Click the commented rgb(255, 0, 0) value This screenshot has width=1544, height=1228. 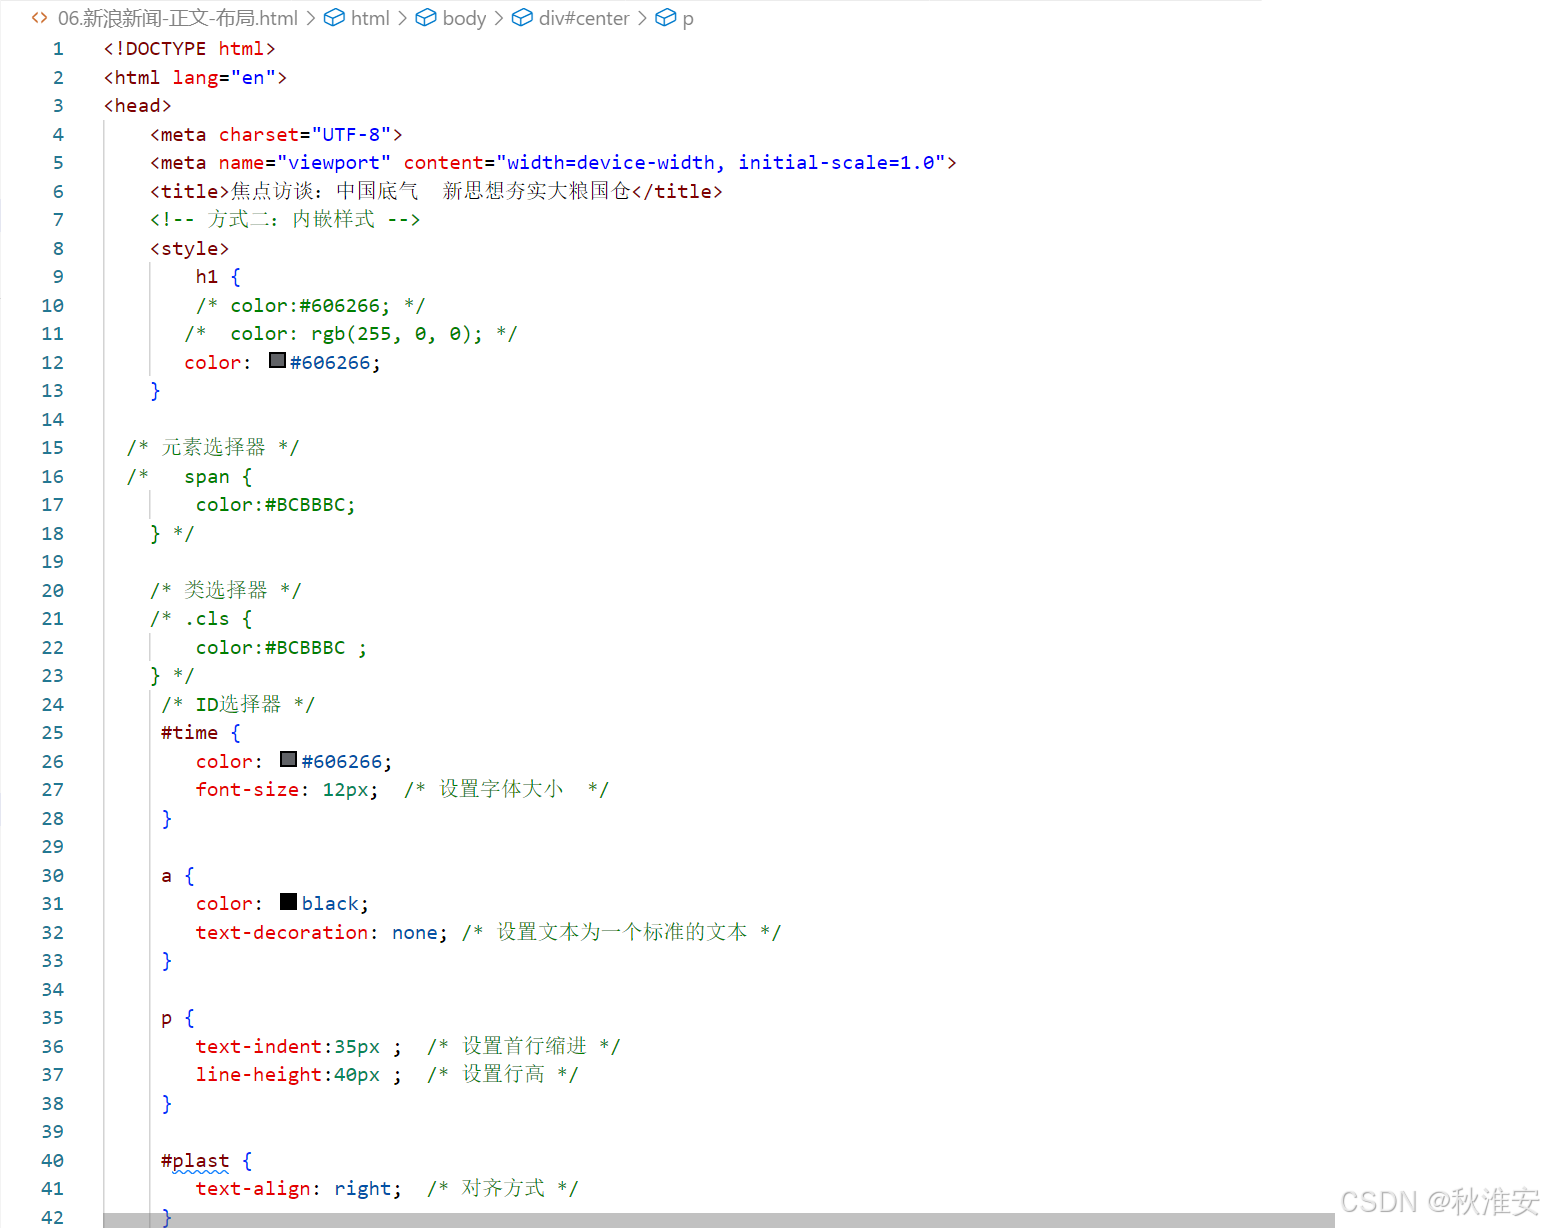pos(397,334)
